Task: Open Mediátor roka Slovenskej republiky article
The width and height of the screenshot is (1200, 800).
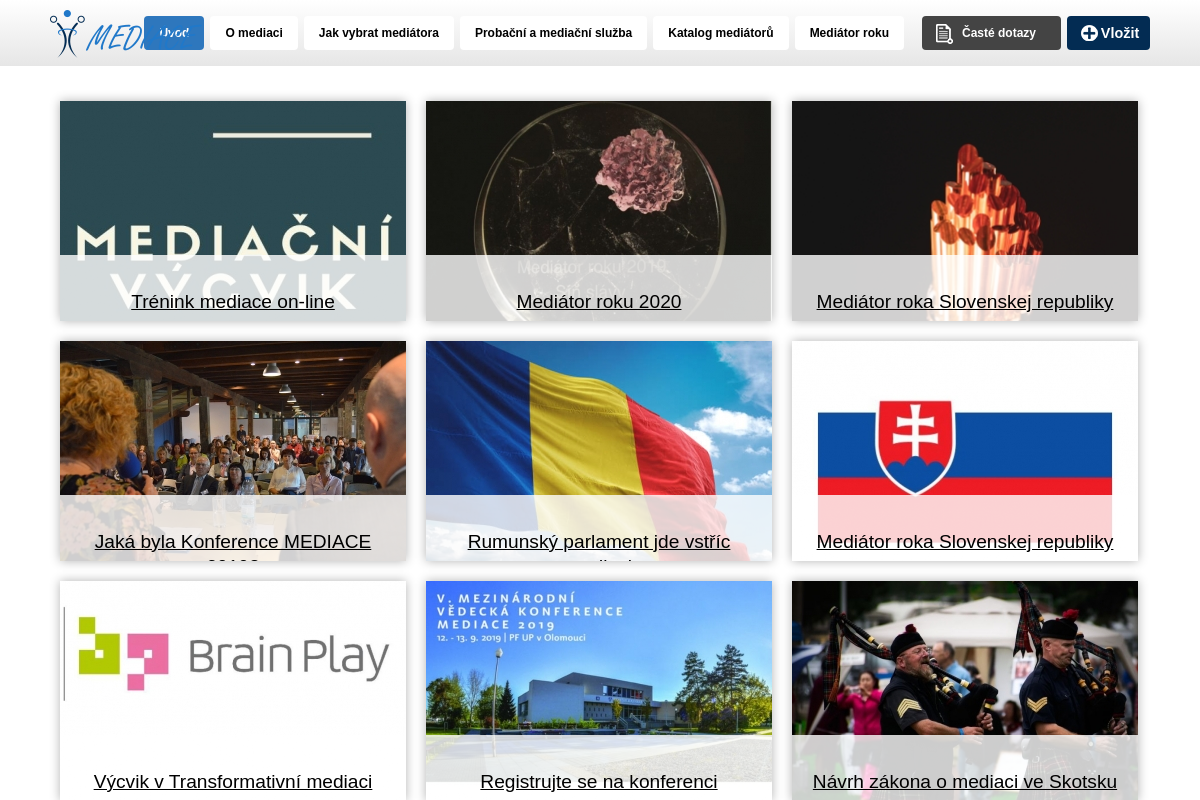Action: pos(964,301)
